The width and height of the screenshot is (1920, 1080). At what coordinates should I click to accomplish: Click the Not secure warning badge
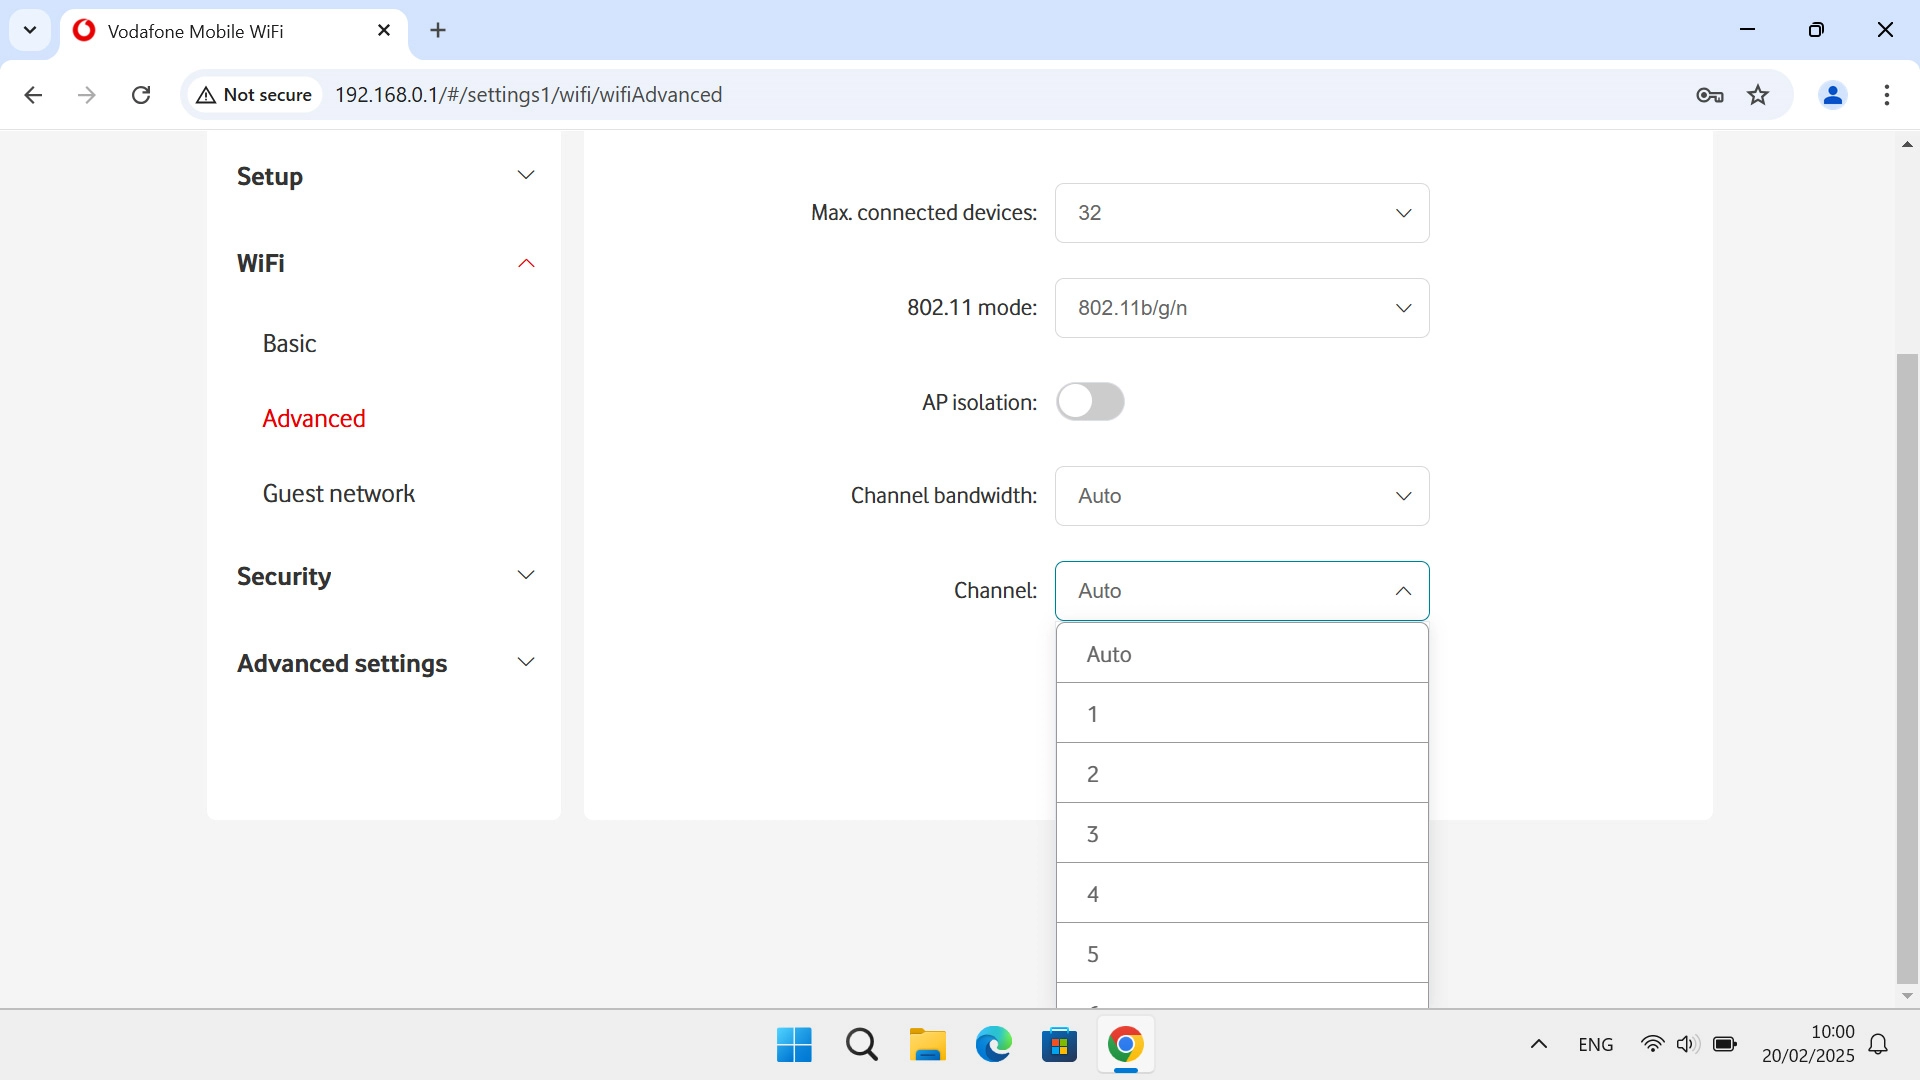click(255, 95)
